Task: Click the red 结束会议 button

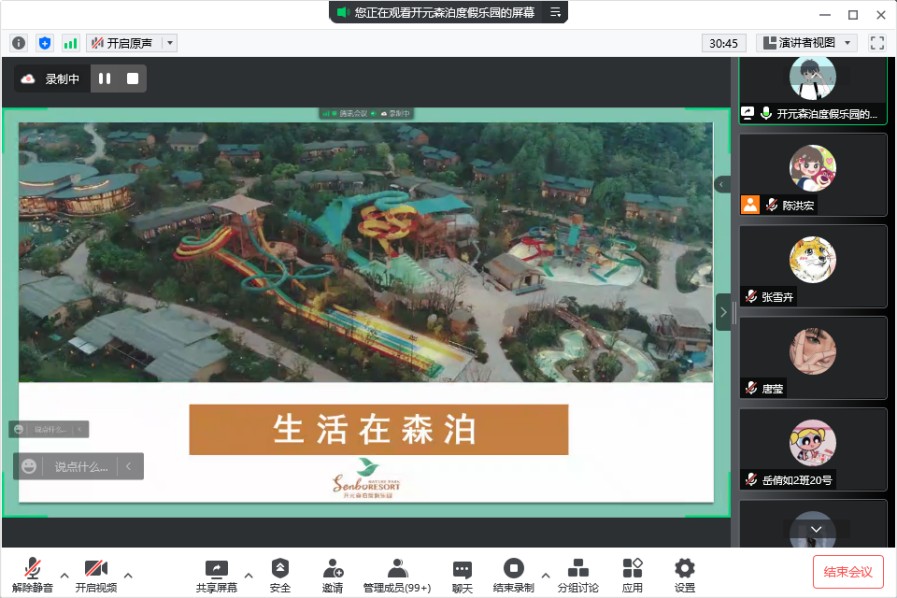Action: [848, 572]
